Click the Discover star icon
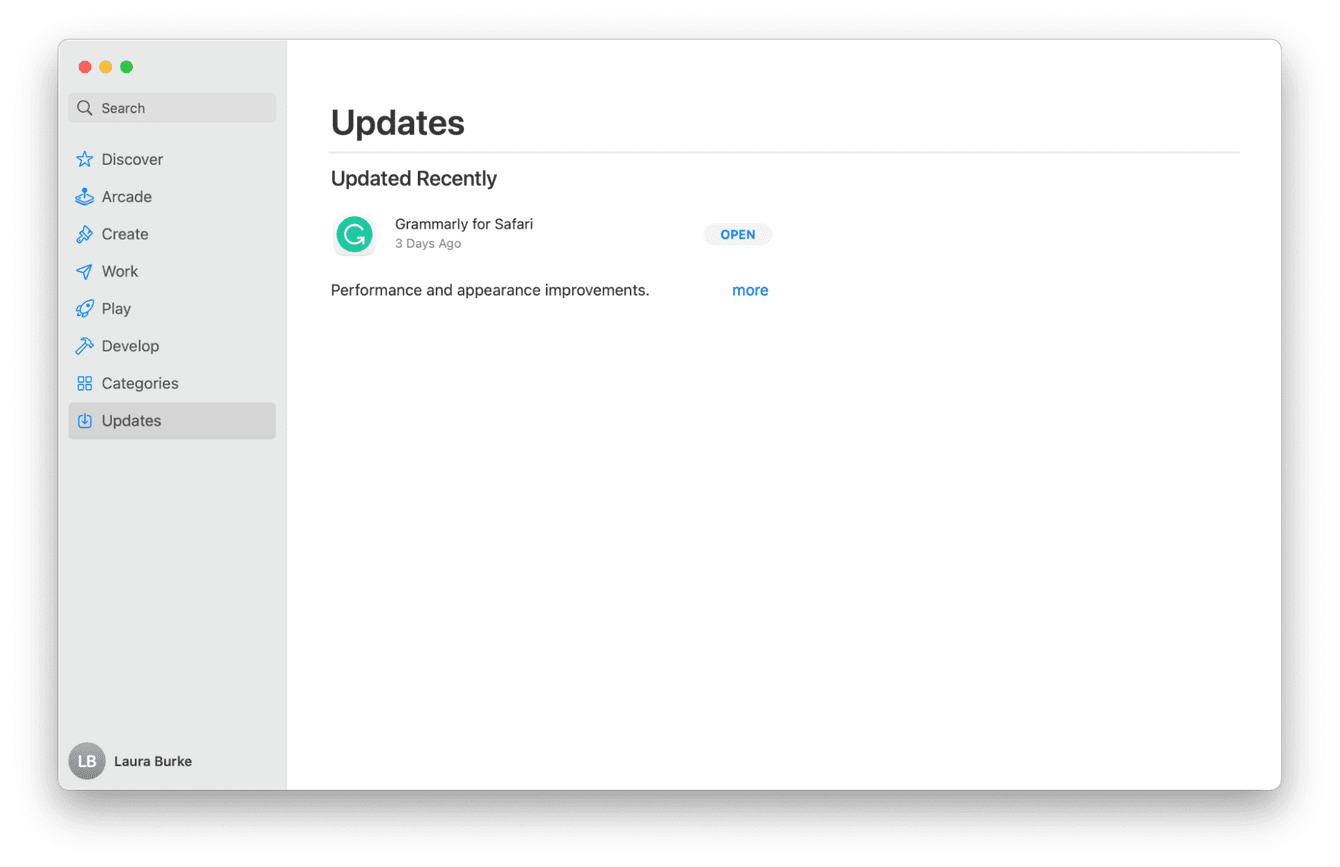Screen dimensions: 1340x867 point(85,159)
